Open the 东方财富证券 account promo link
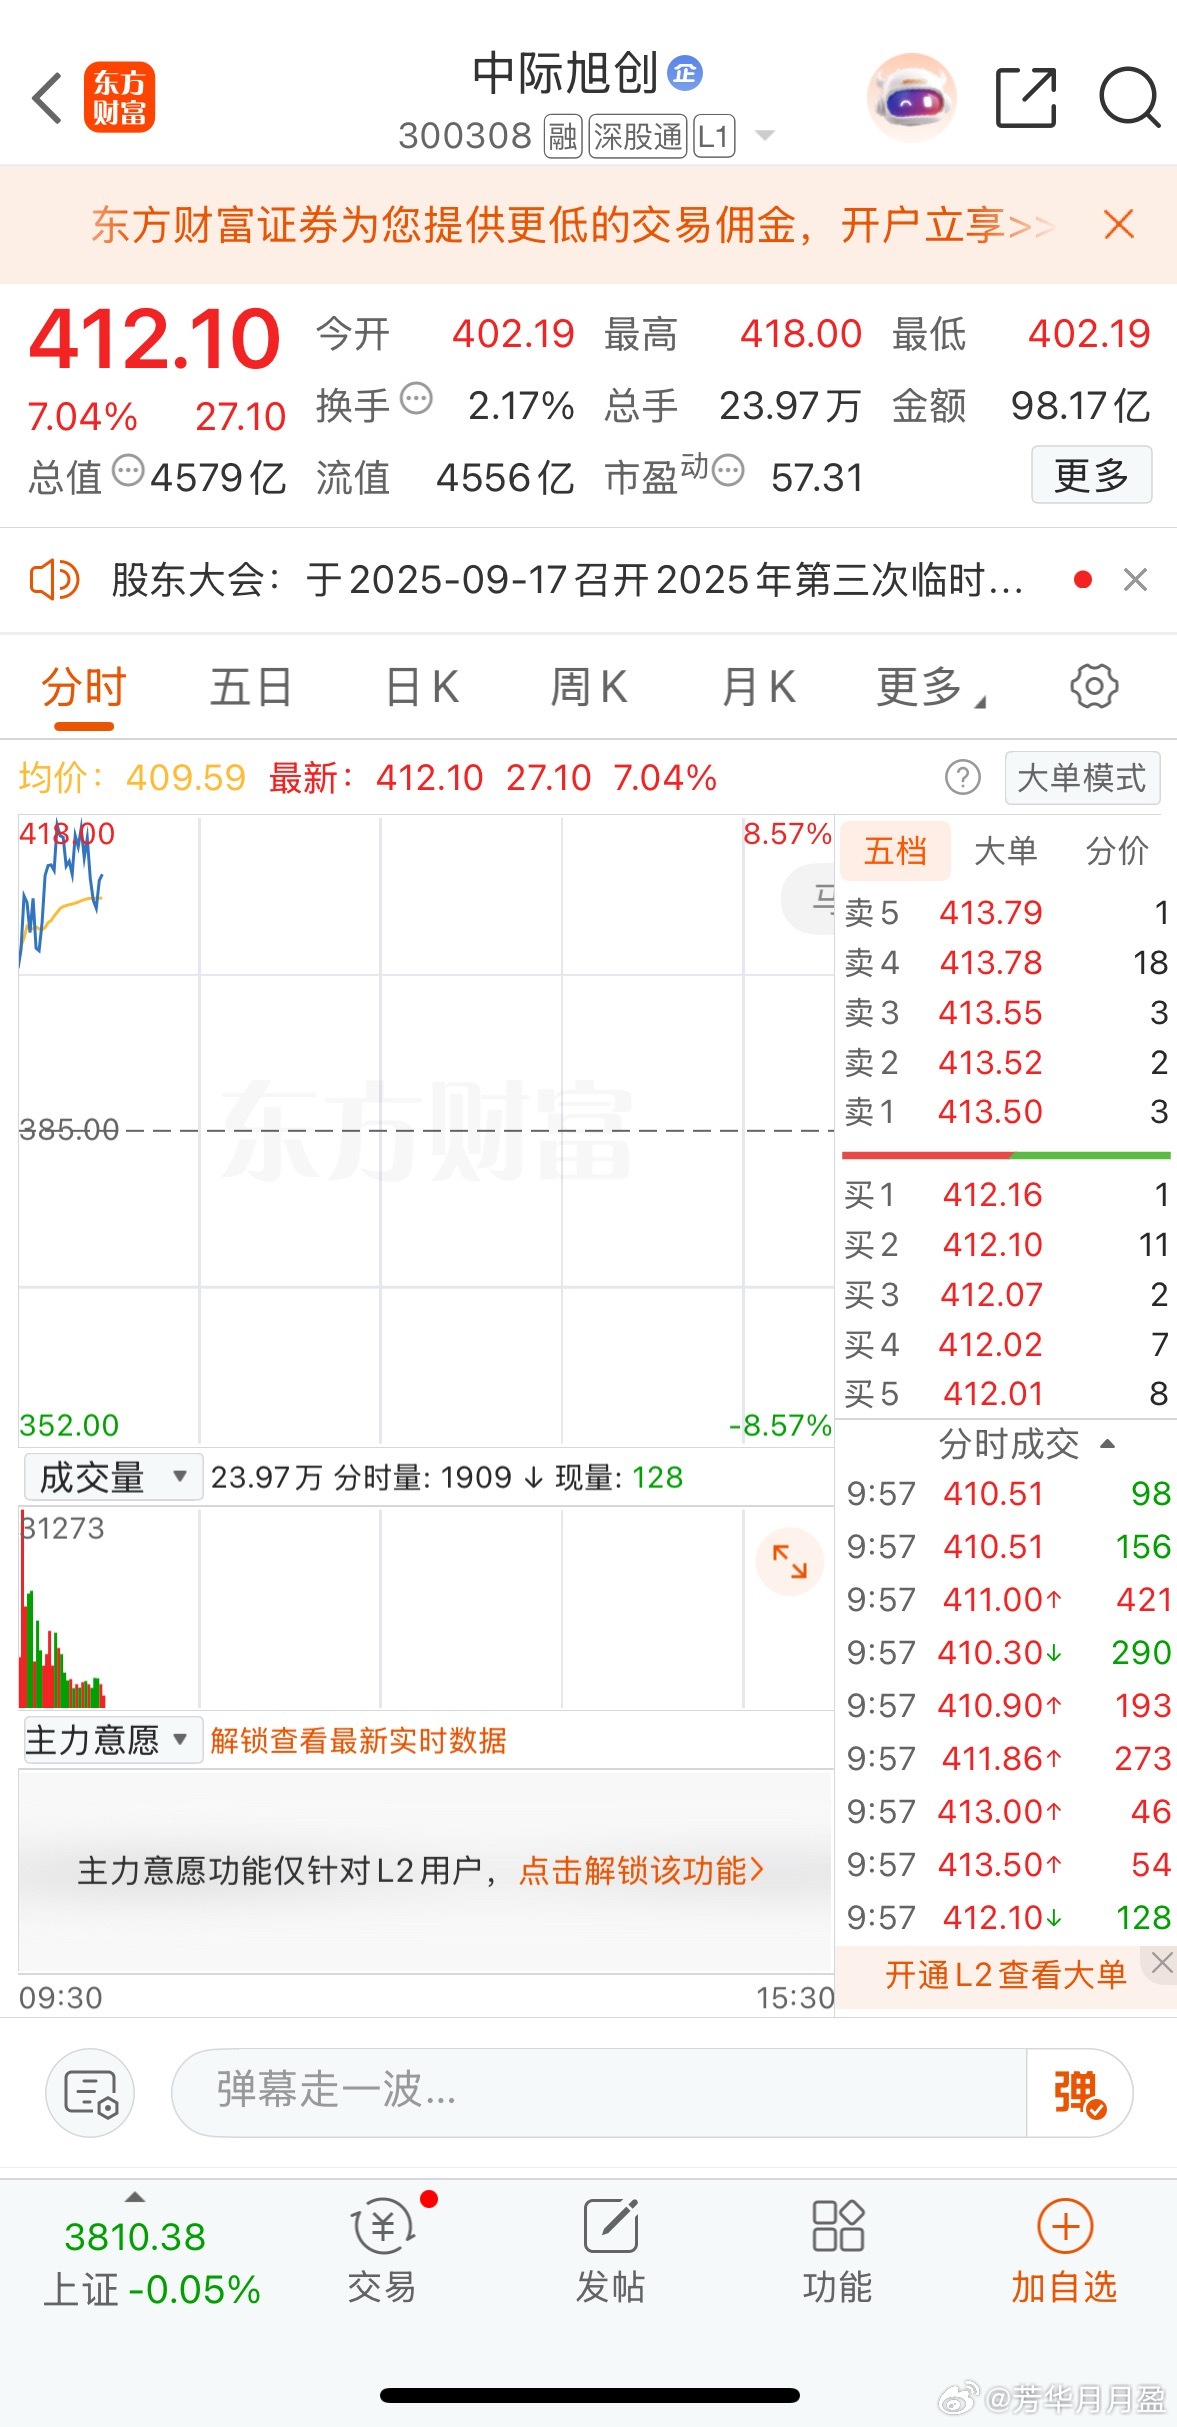Image resolution: width=1177 pixels, height=2427 pixels. coord(573,225)
